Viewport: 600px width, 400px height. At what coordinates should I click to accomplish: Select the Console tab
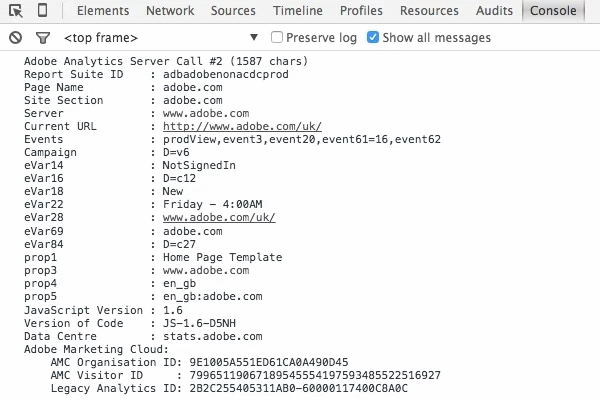[x=553, y=11]
